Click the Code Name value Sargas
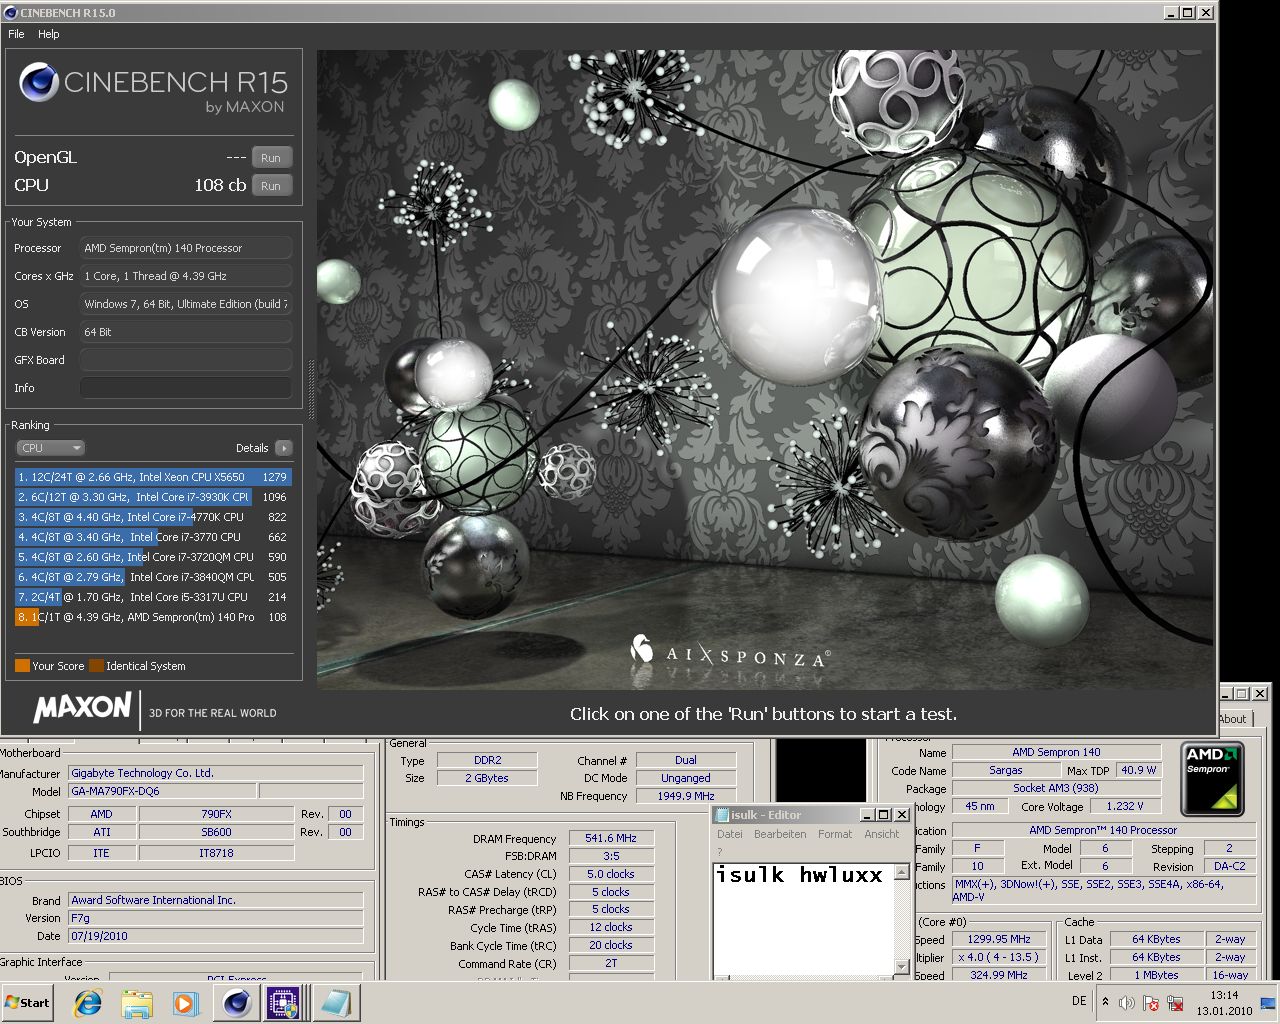This screenshot has width=1280, height=1024. 1005,770
